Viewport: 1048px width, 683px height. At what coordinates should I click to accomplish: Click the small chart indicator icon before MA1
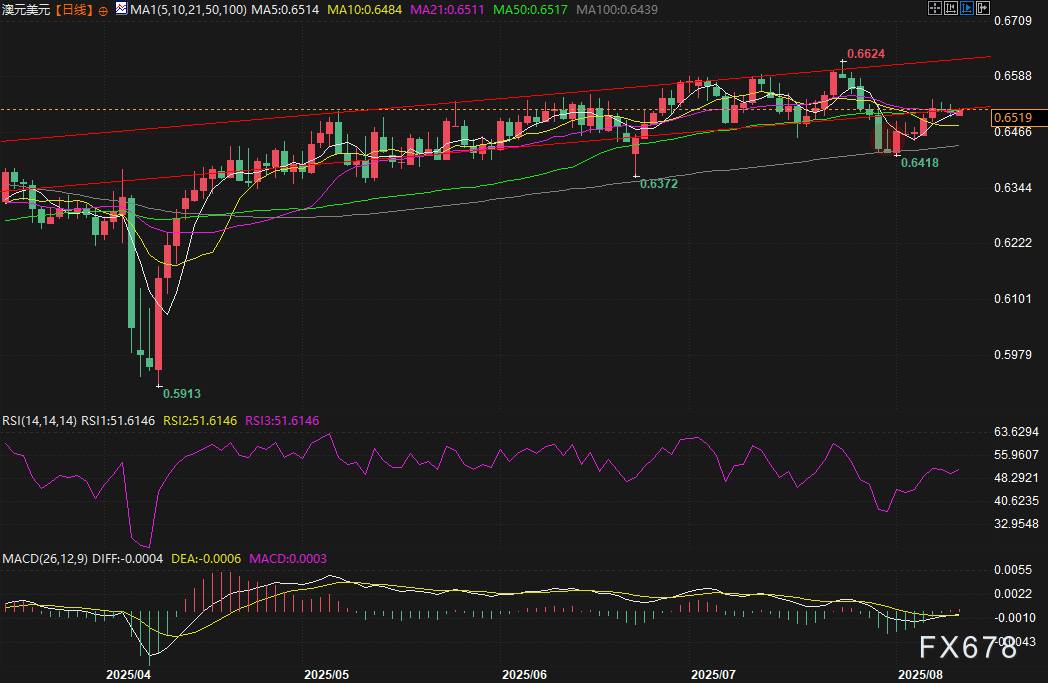pos(121,9)
